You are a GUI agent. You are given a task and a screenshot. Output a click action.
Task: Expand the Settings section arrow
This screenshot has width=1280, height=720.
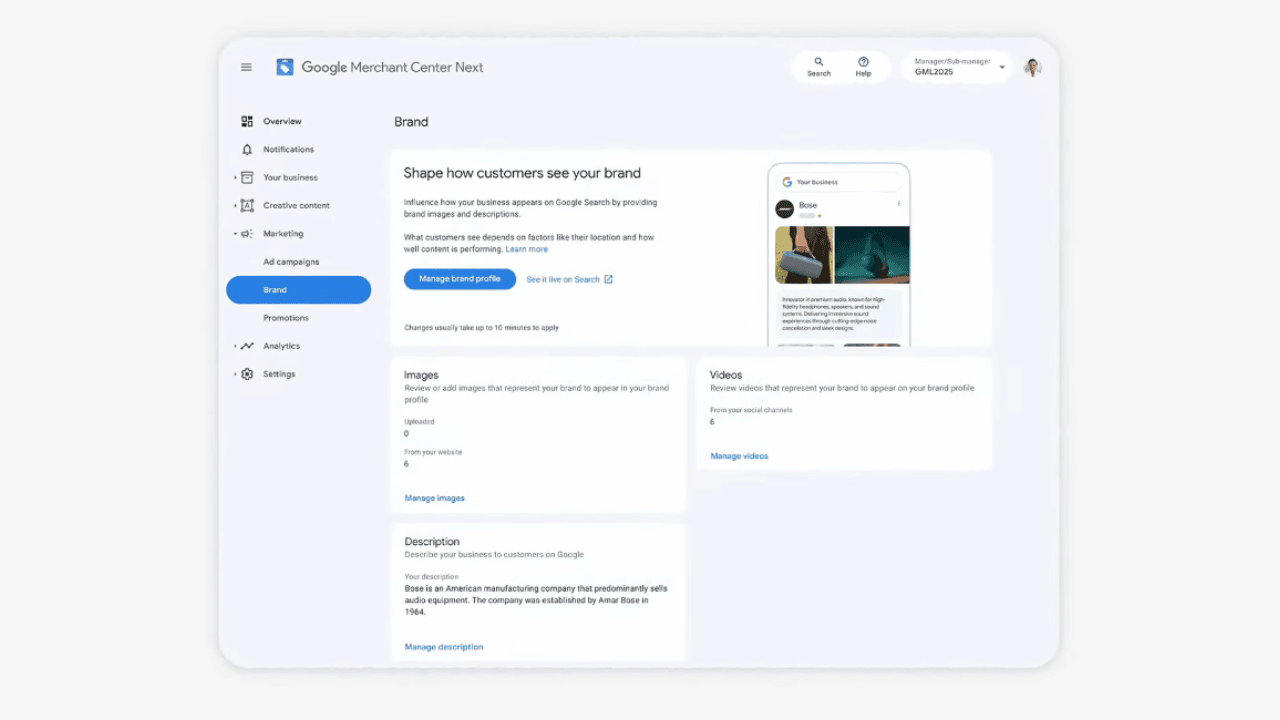[236, 374]
